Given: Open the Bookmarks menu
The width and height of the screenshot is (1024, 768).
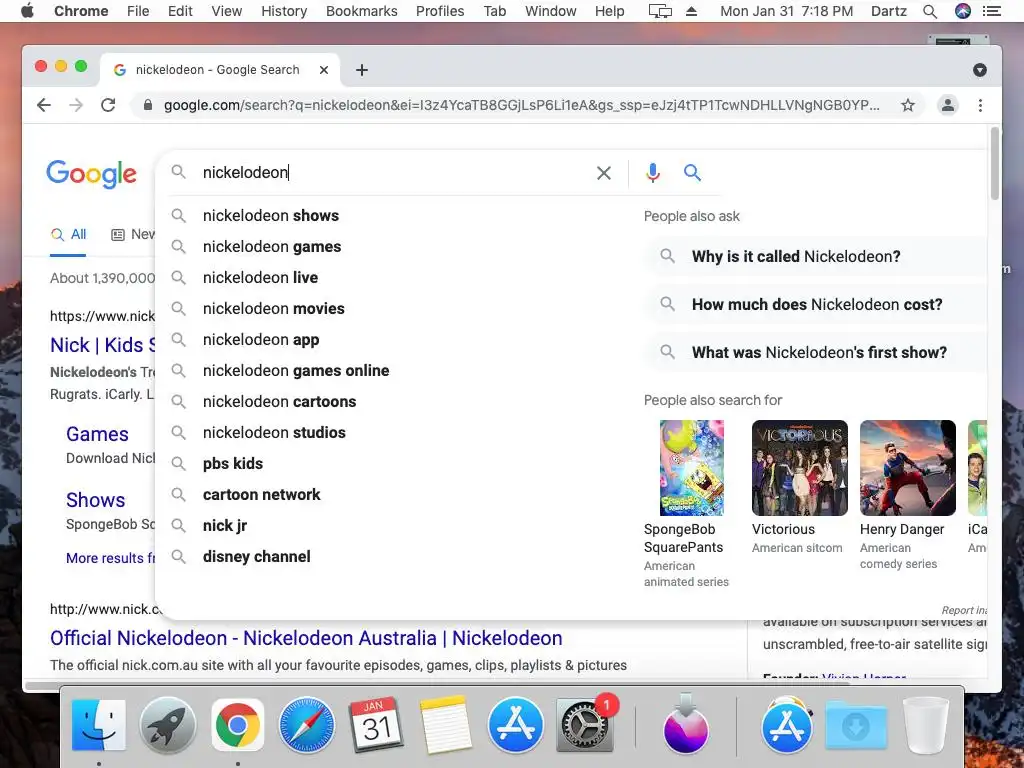Looking at the screenshot, I should pos(362,11).
